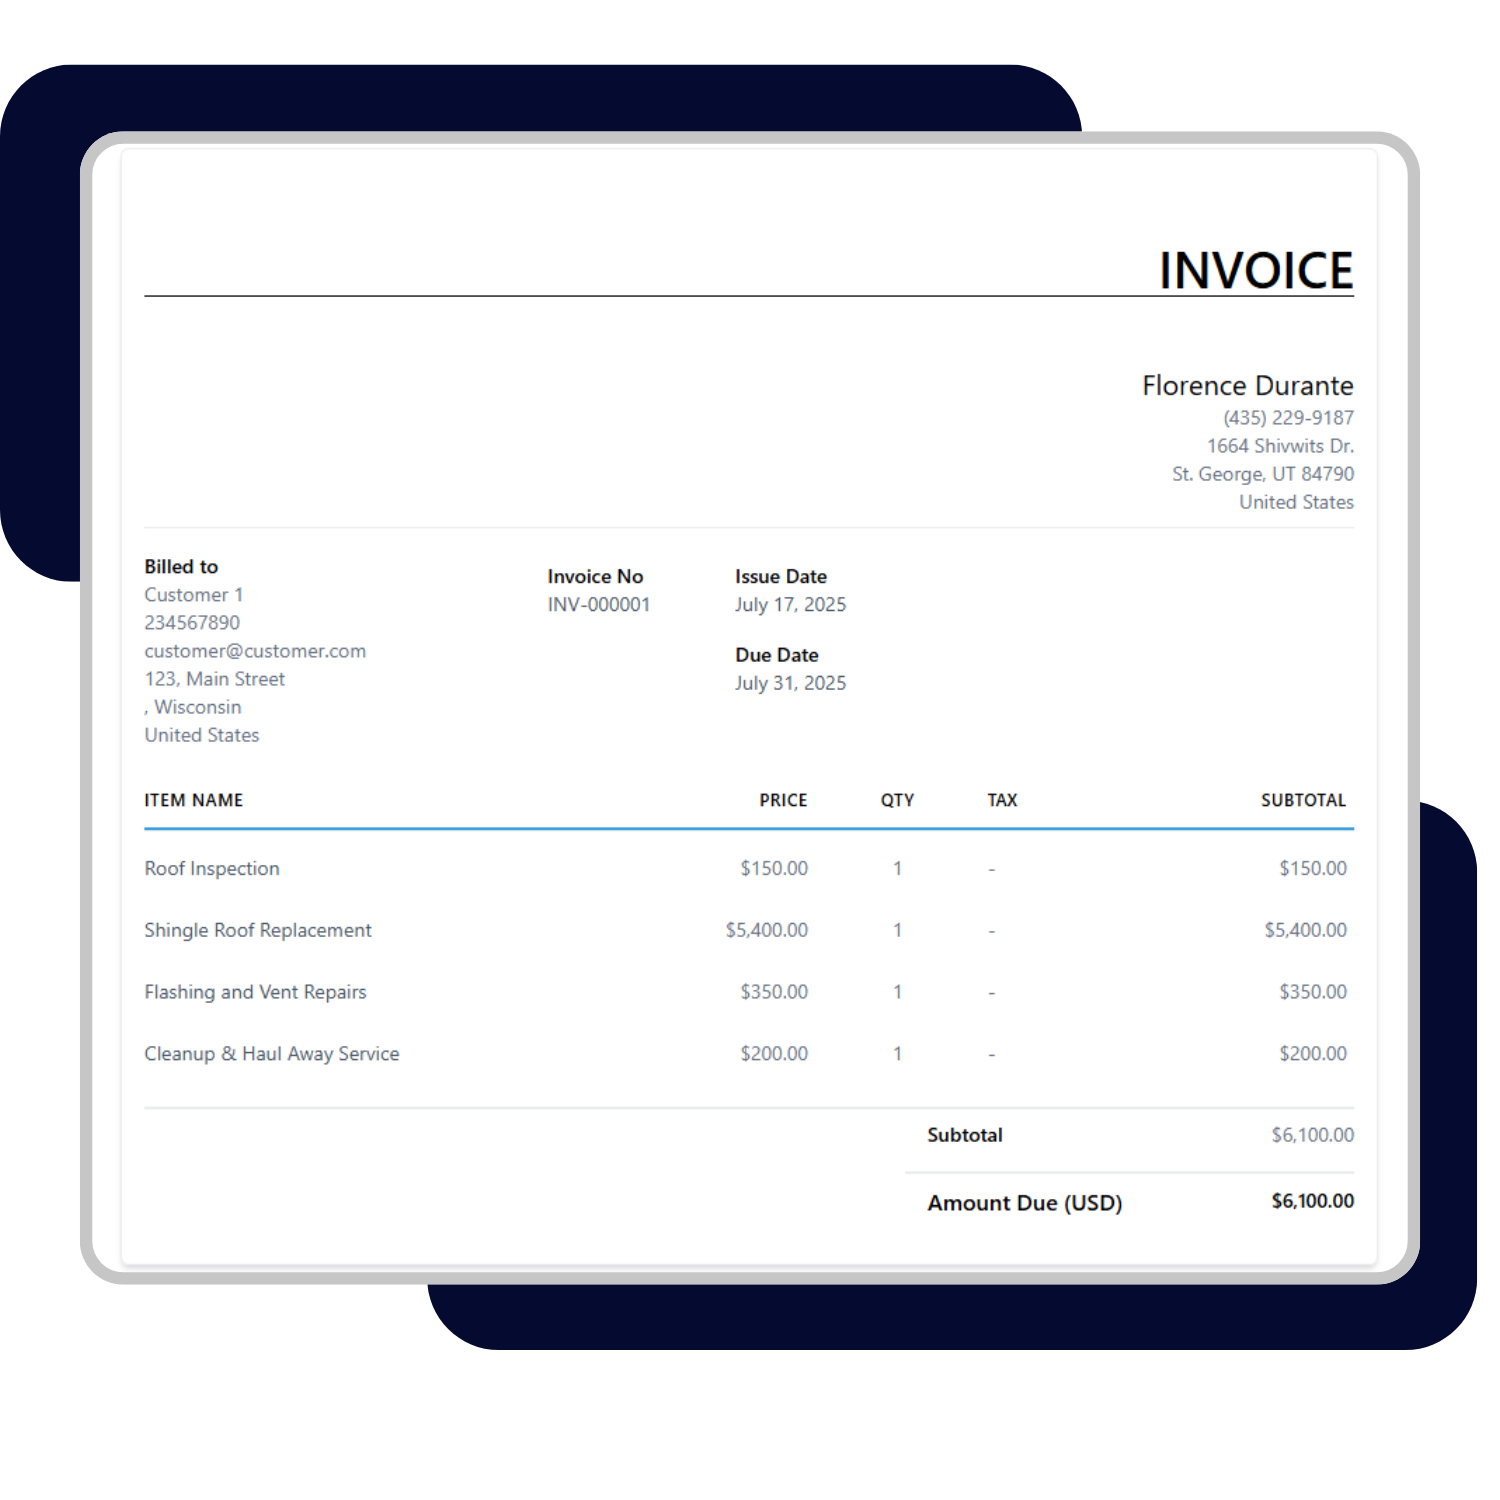Click the due date July 31, 2025
Viewport: 1500px width, 1500px height.
coord(790,683)
